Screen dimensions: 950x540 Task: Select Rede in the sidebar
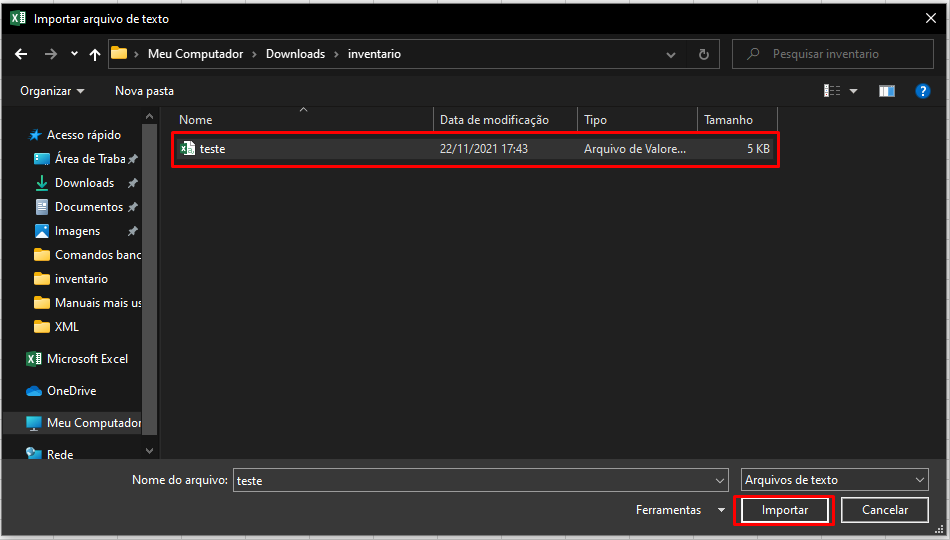(x=50, y=455)
